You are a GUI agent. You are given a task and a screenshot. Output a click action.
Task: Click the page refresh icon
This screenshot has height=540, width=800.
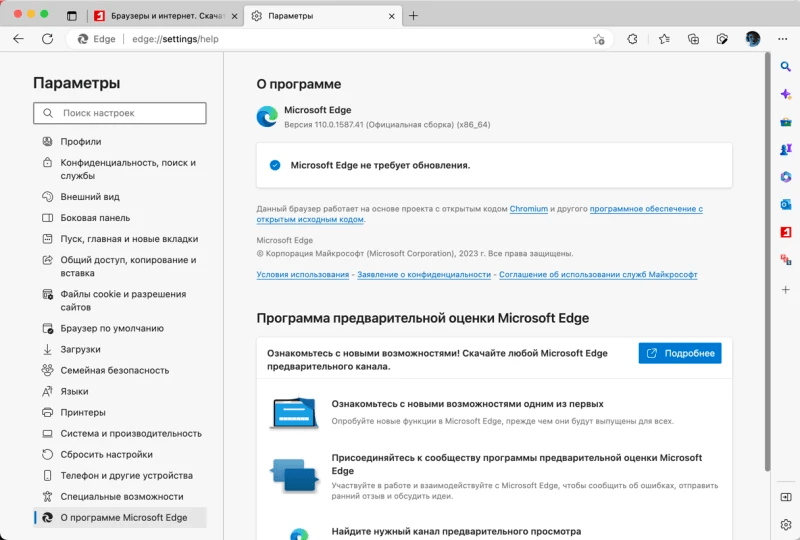(47, 39)
